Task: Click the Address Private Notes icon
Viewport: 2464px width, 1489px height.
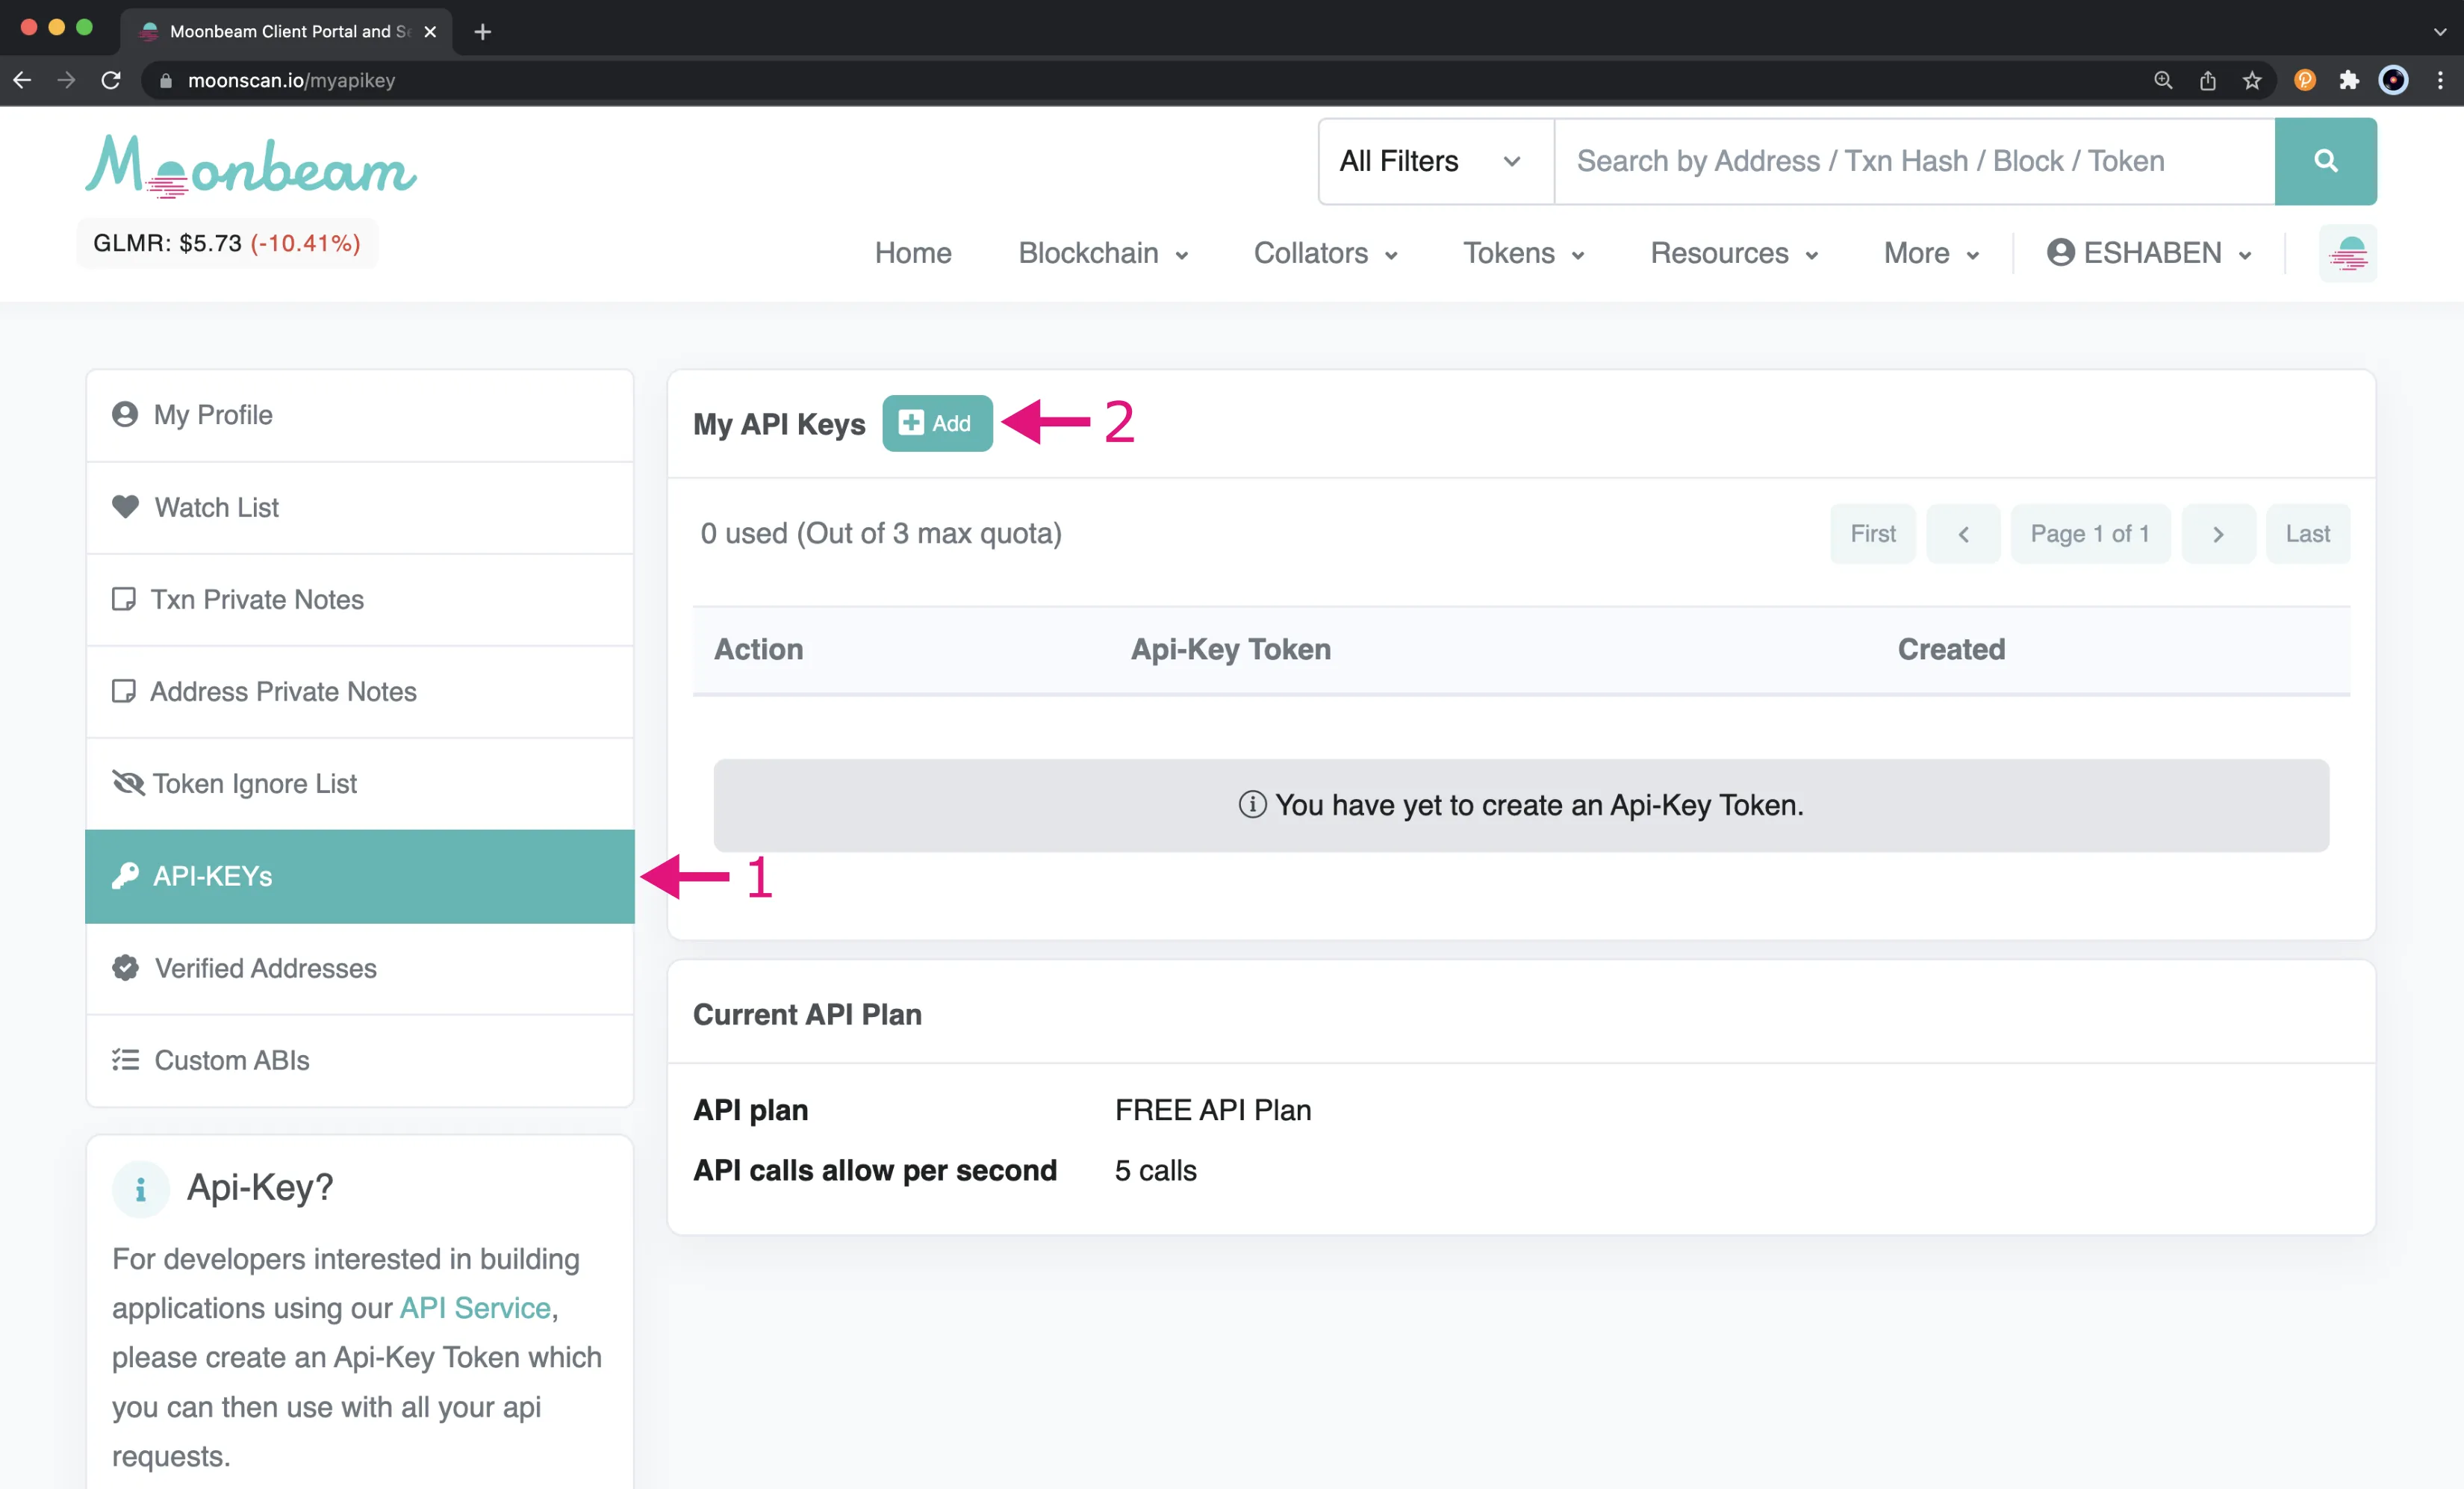Action: (x=123, y=690)
